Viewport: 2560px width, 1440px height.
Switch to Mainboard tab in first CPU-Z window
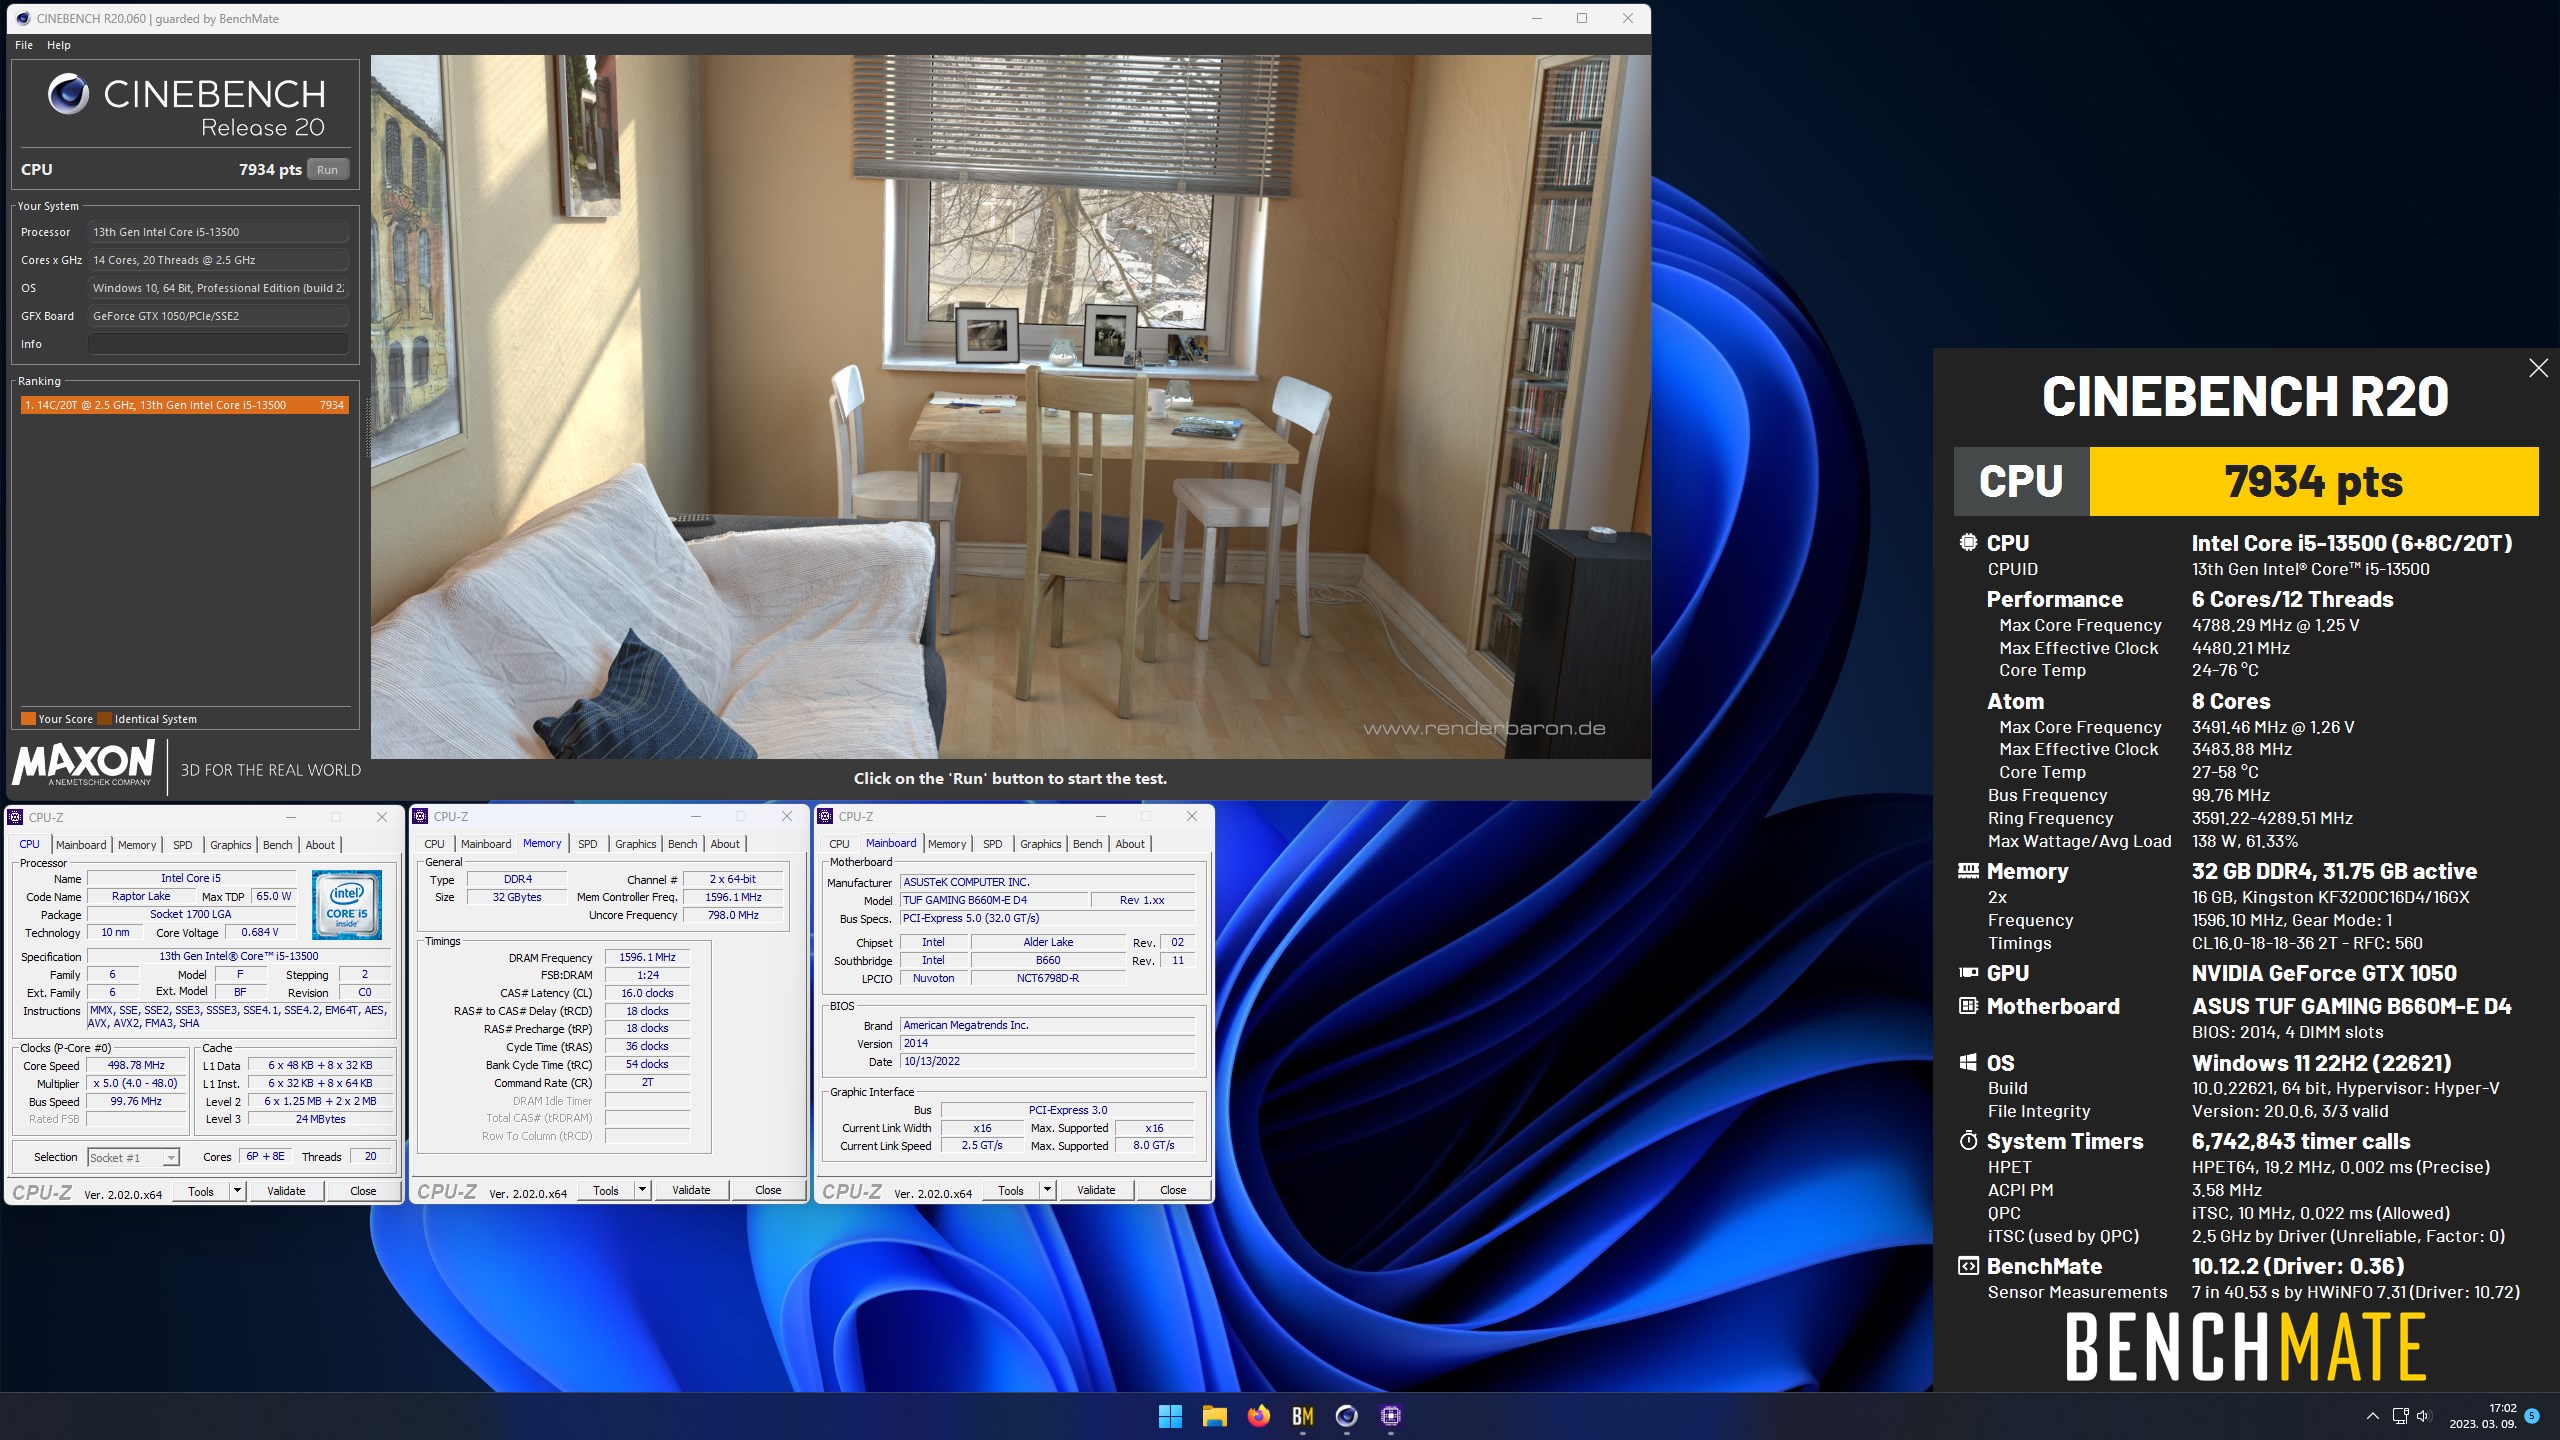pyautogui.click(x=81, y=845)
